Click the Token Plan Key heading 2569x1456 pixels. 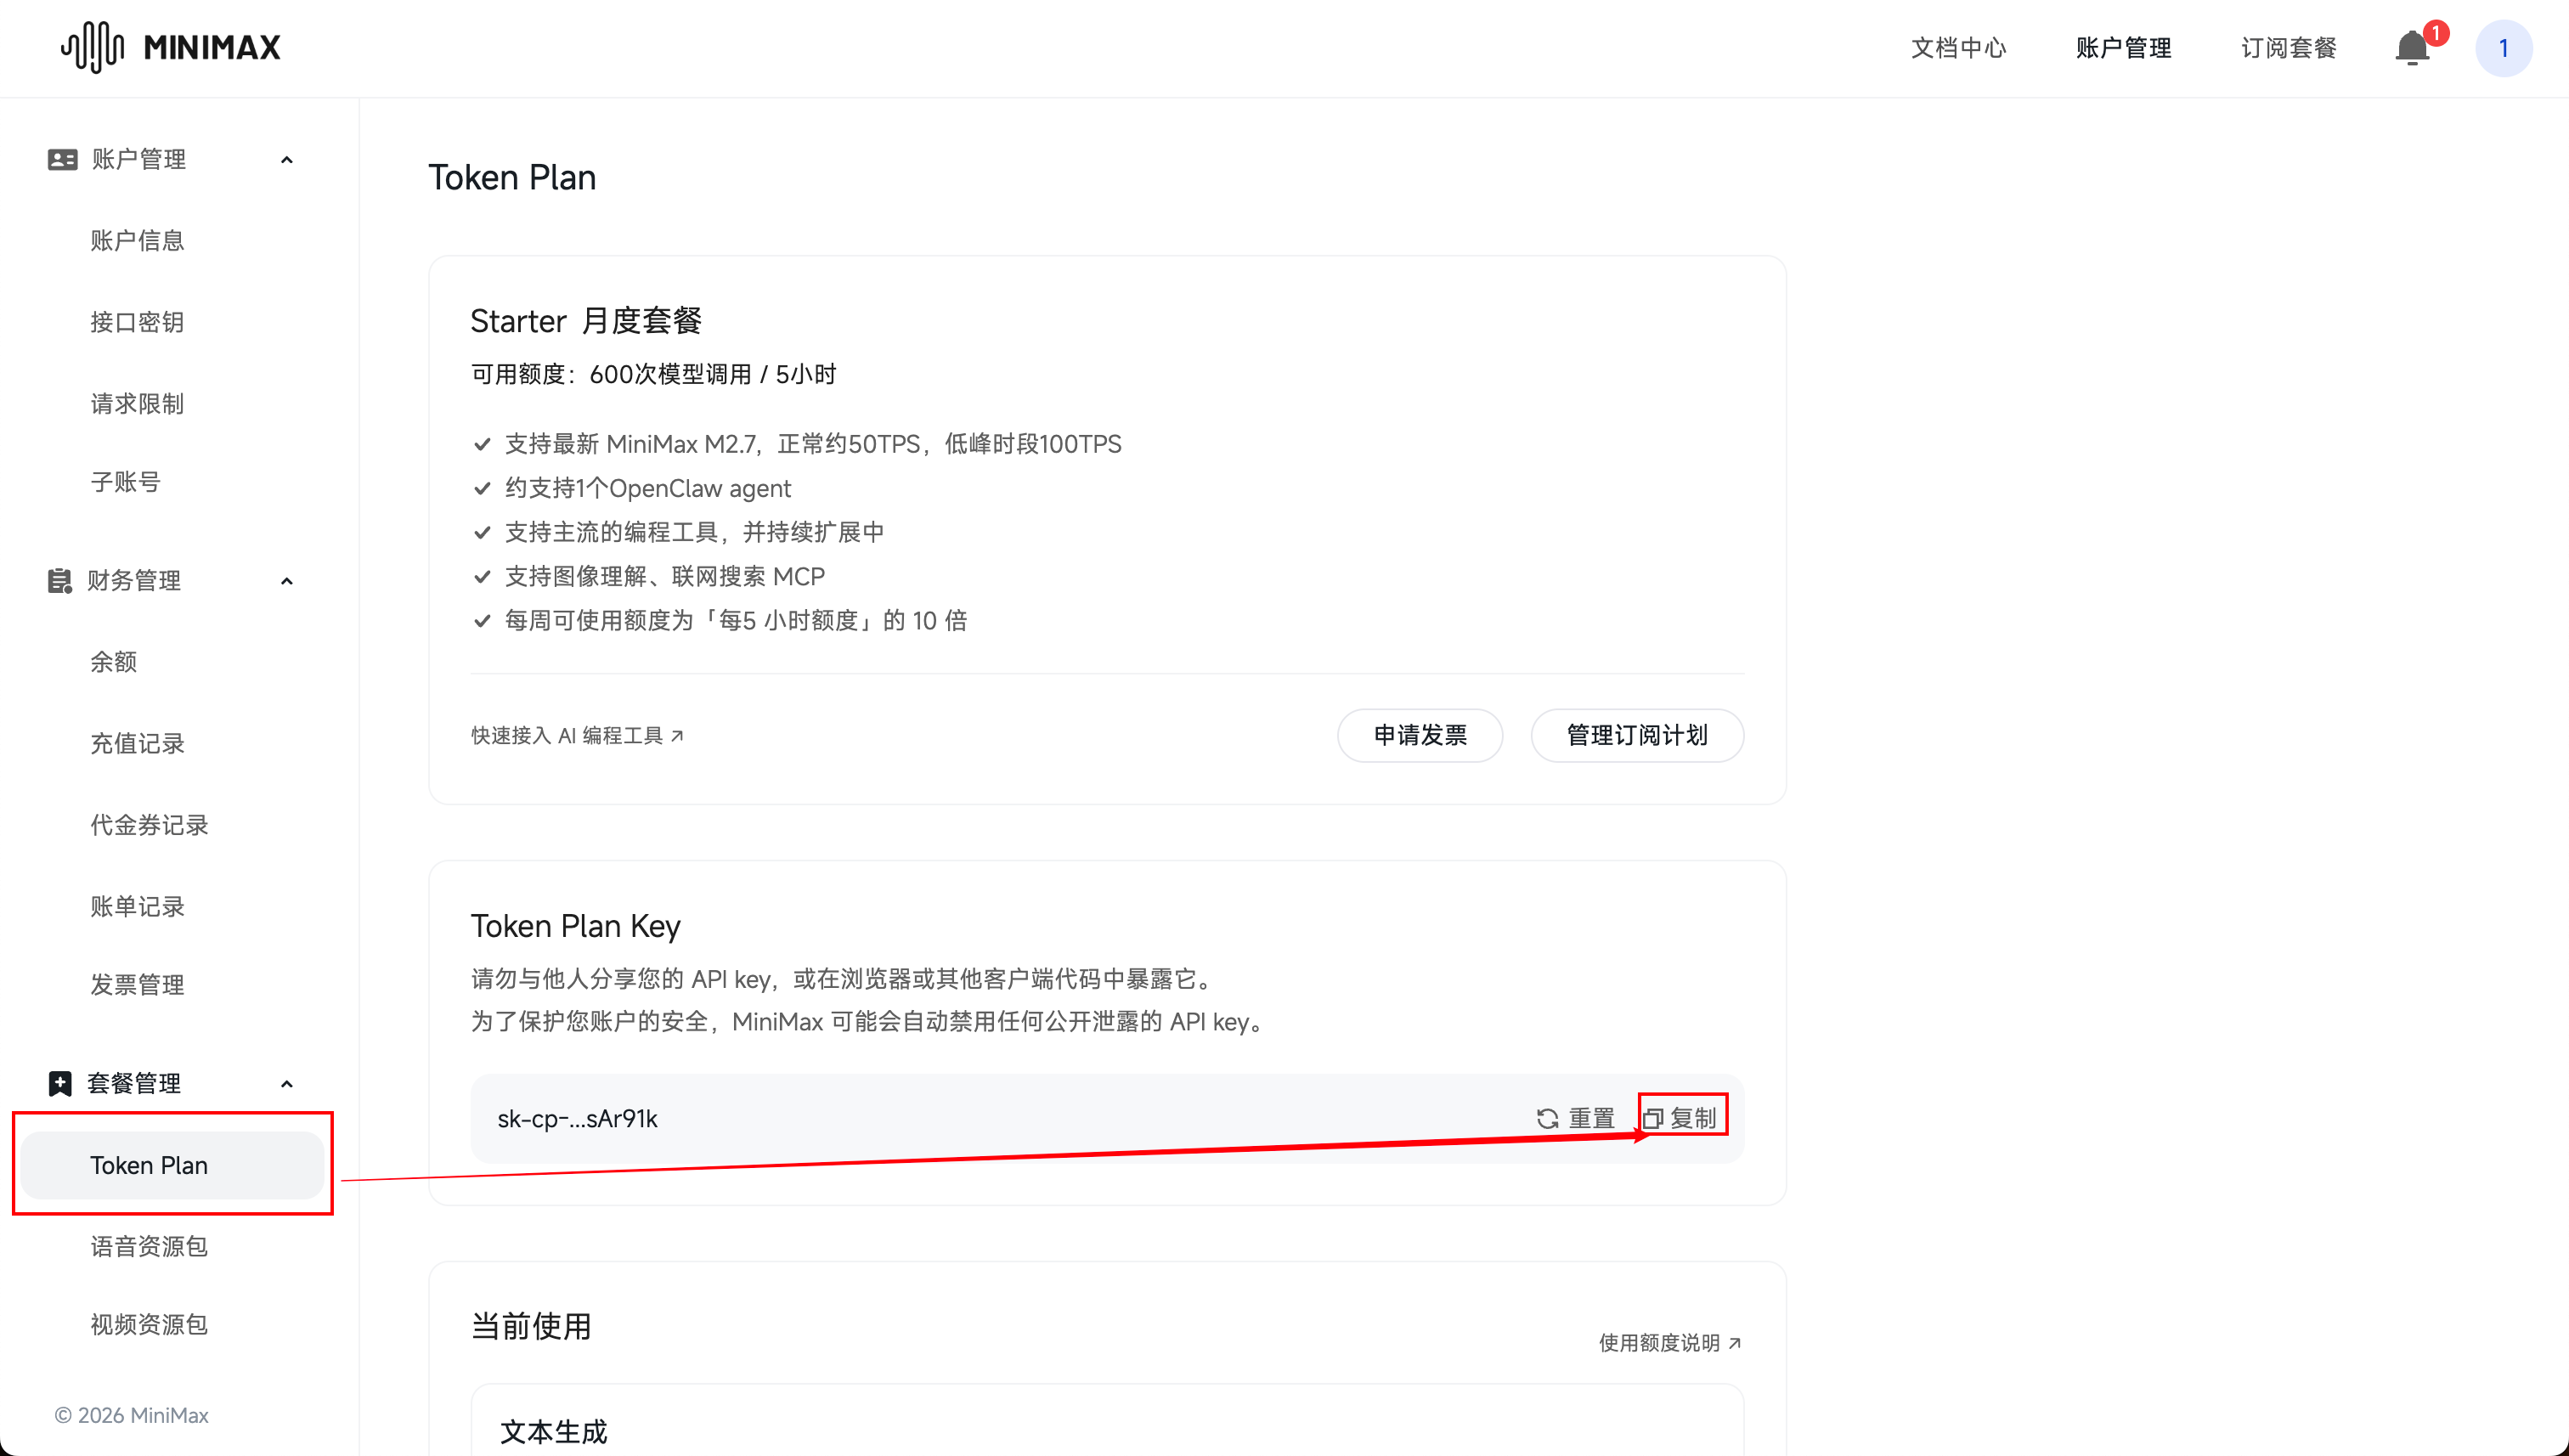(x=575, y=927)
